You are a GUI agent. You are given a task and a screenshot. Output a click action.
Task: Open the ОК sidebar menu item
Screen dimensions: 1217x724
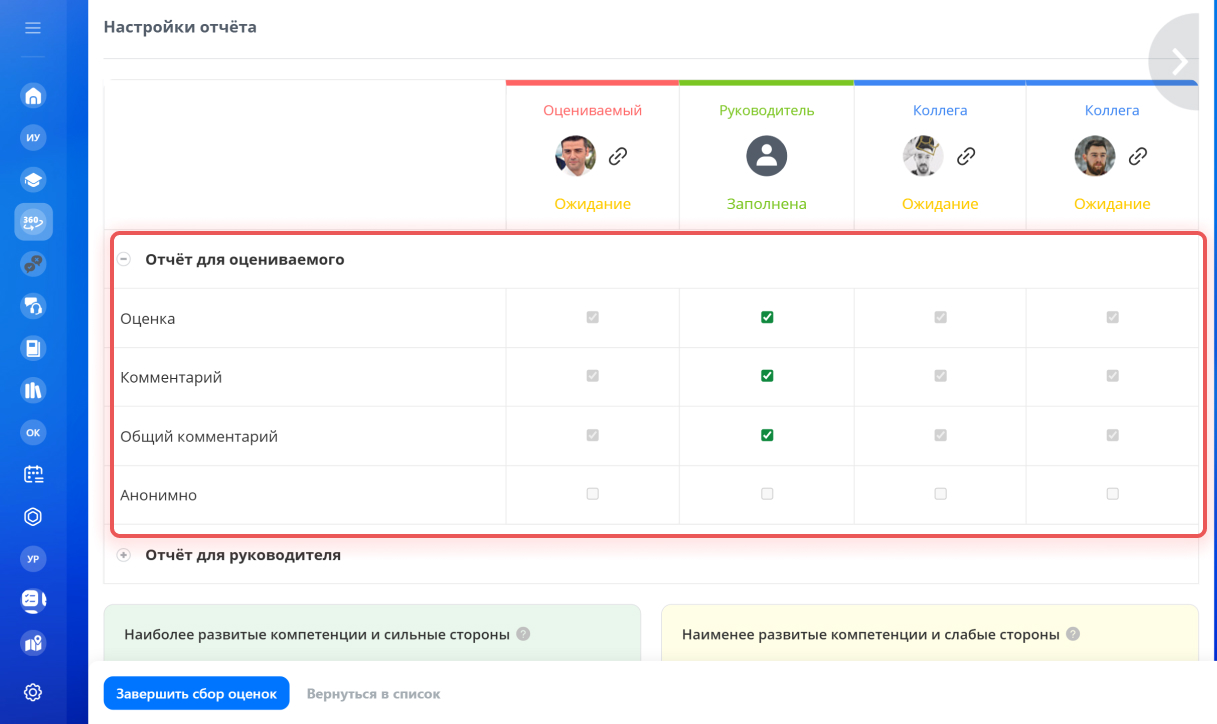[33, 432]
